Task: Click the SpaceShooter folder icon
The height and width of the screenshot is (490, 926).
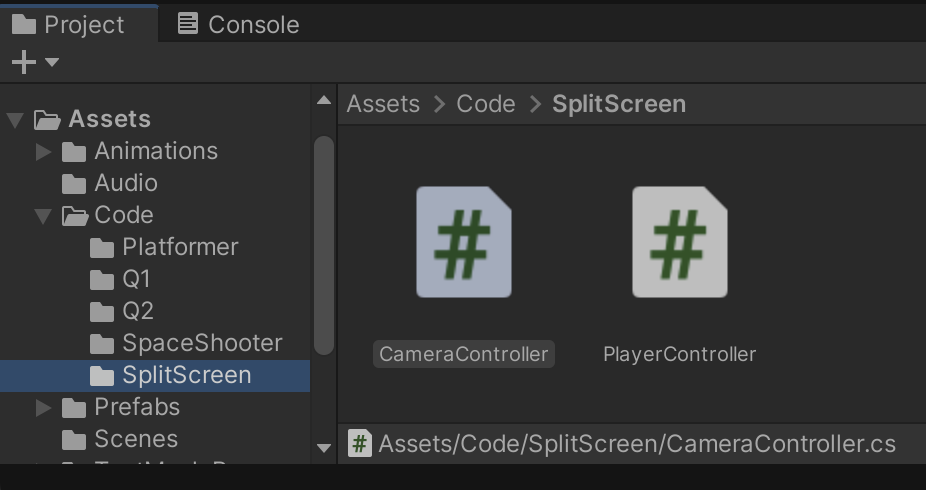Action: (102, 343)
